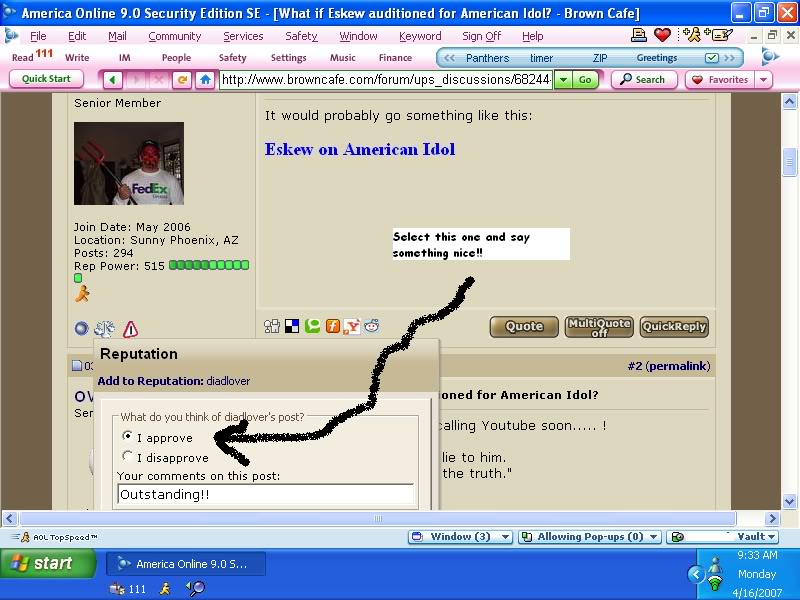Select the I disapprove radio button
The image size is (800, 600).
click(127, 456)
